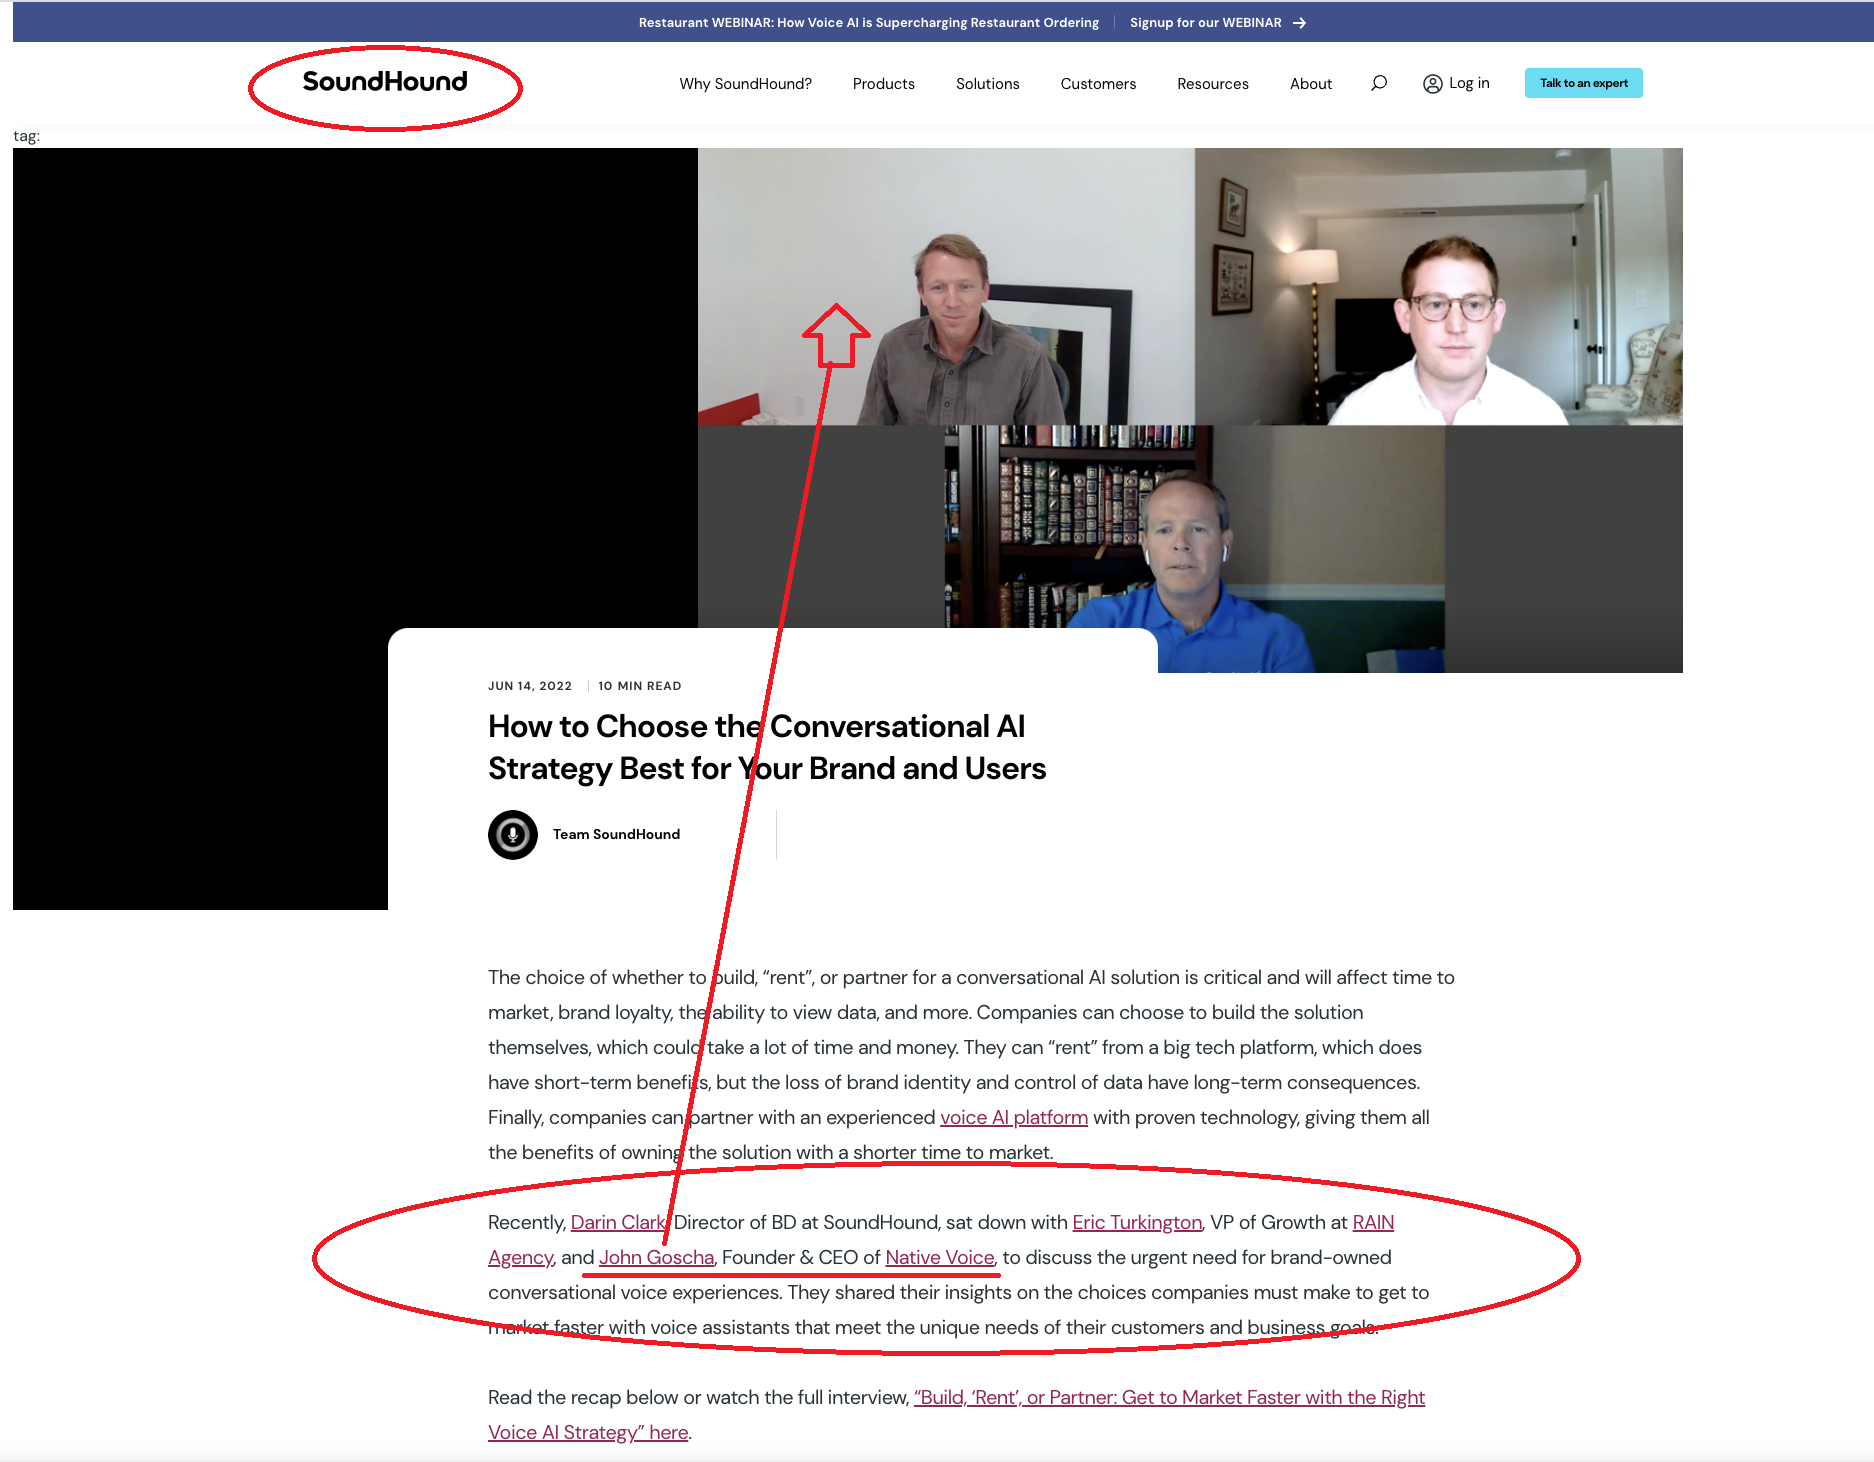Expand the About menu

[1310, 84]
